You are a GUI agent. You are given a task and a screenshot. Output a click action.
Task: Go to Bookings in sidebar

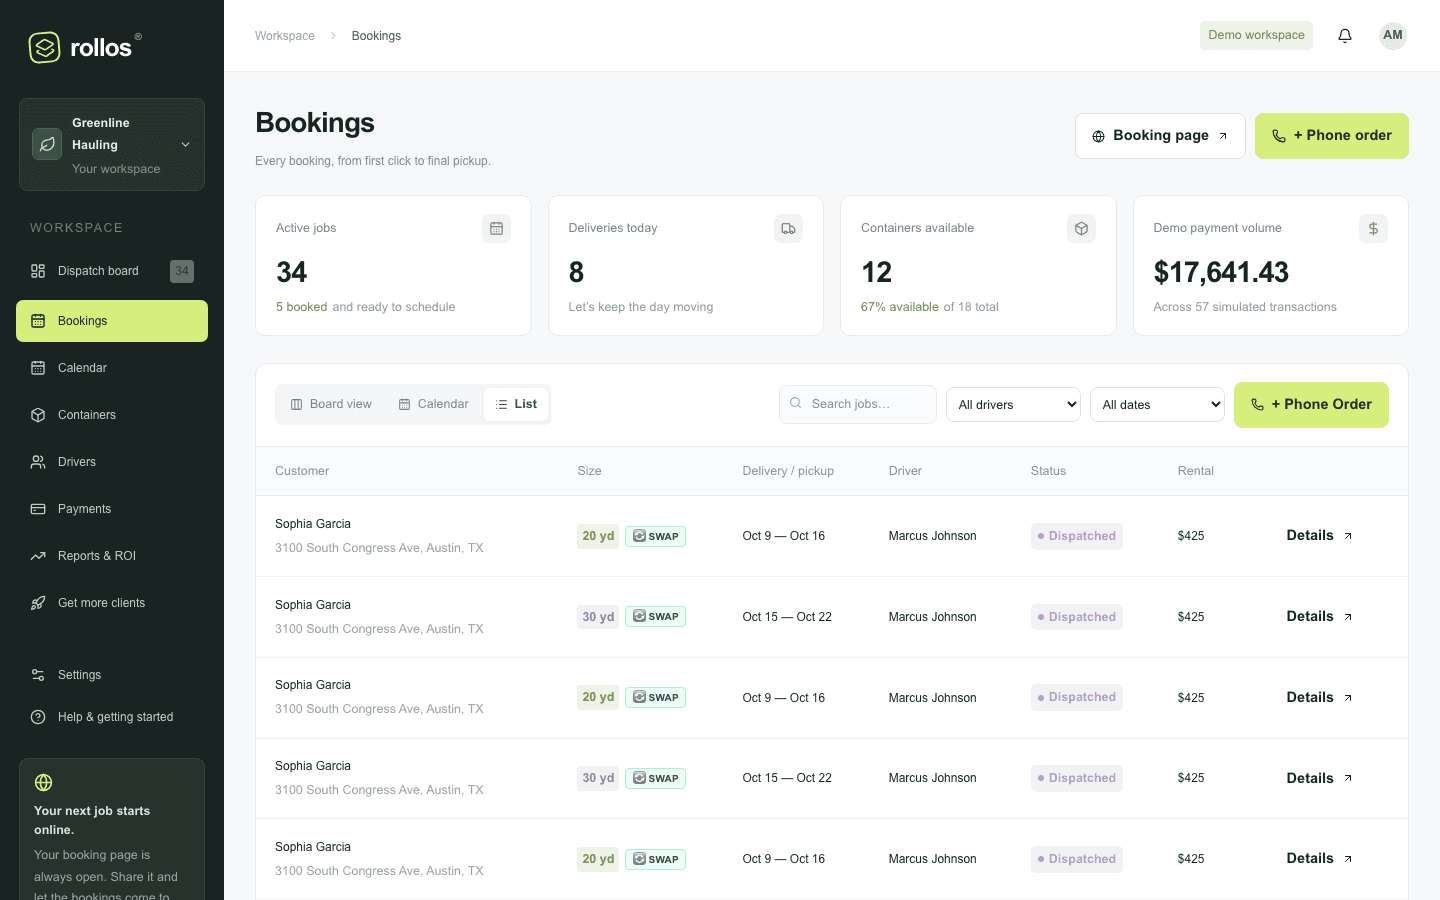tap(112, 321)
